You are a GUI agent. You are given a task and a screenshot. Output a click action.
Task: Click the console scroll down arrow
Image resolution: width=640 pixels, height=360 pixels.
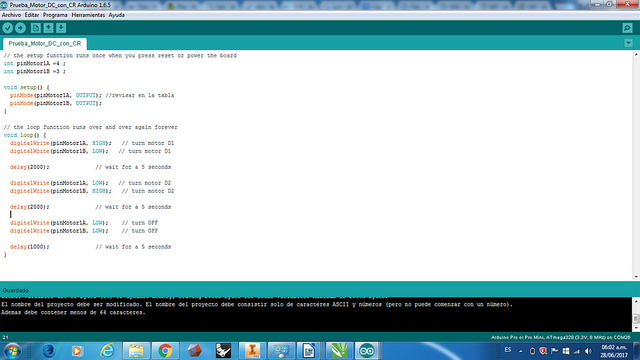point(636,328)
